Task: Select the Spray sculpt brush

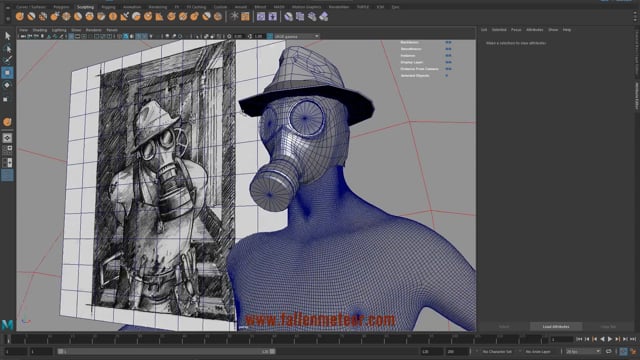Action: (101, 17)
